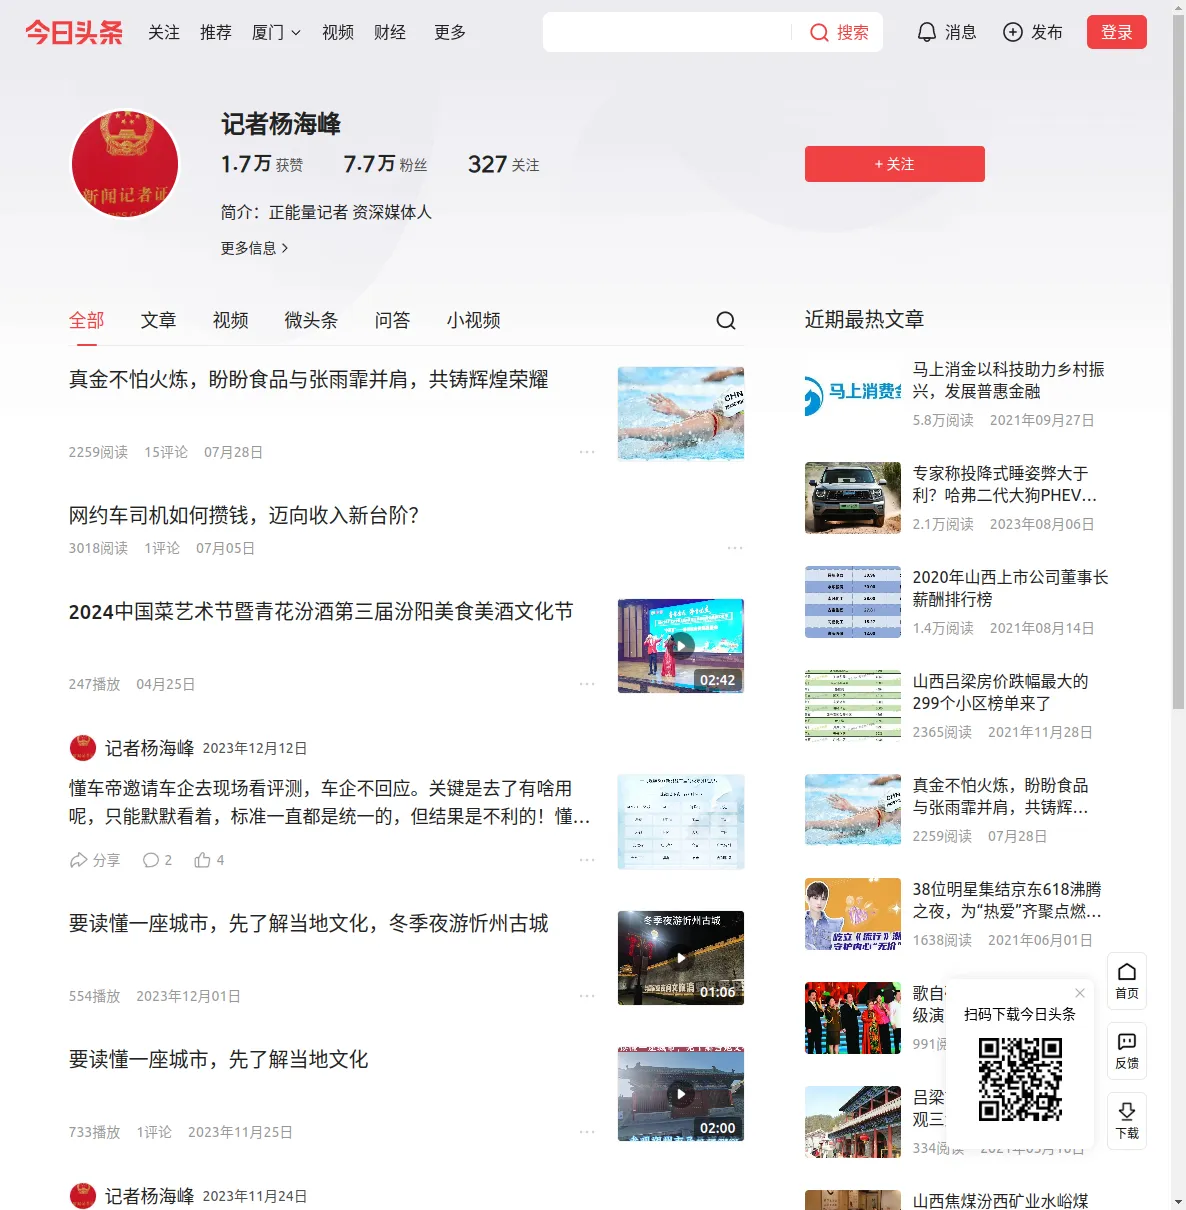
Task: Select the 全部 tab
Action: [86, 320]
